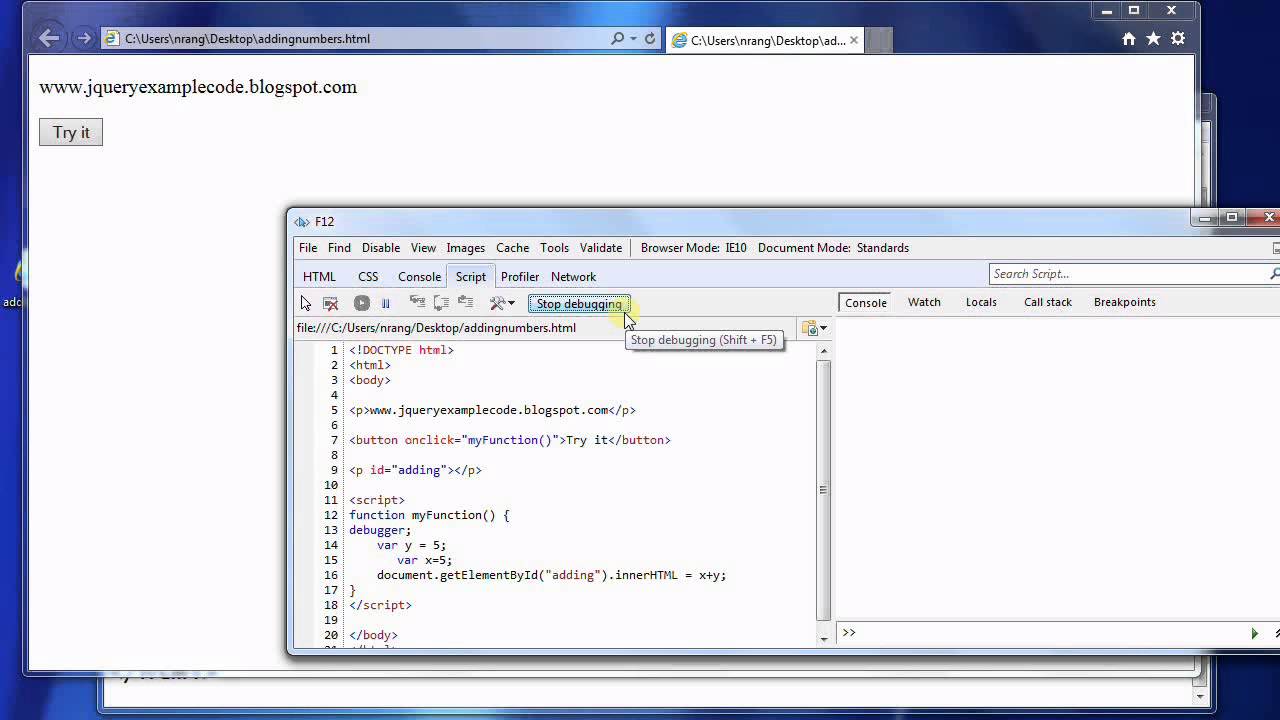Screen dimensions: 1280x720
Task: Open a new blank browser tab
Action: coord(879,41)
